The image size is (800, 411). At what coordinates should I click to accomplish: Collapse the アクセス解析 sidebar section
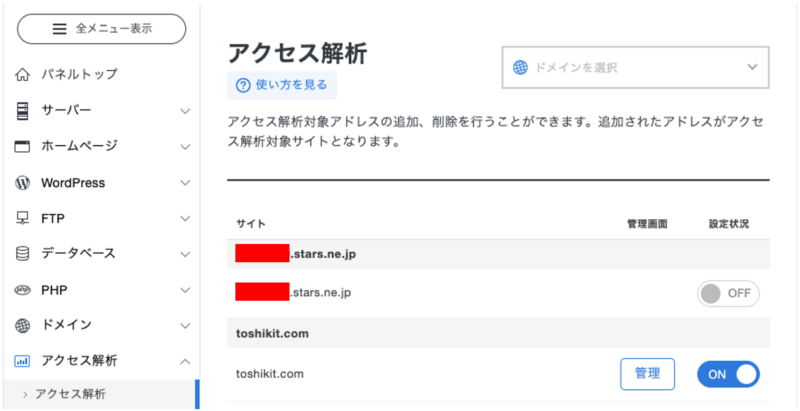[185, 361]
